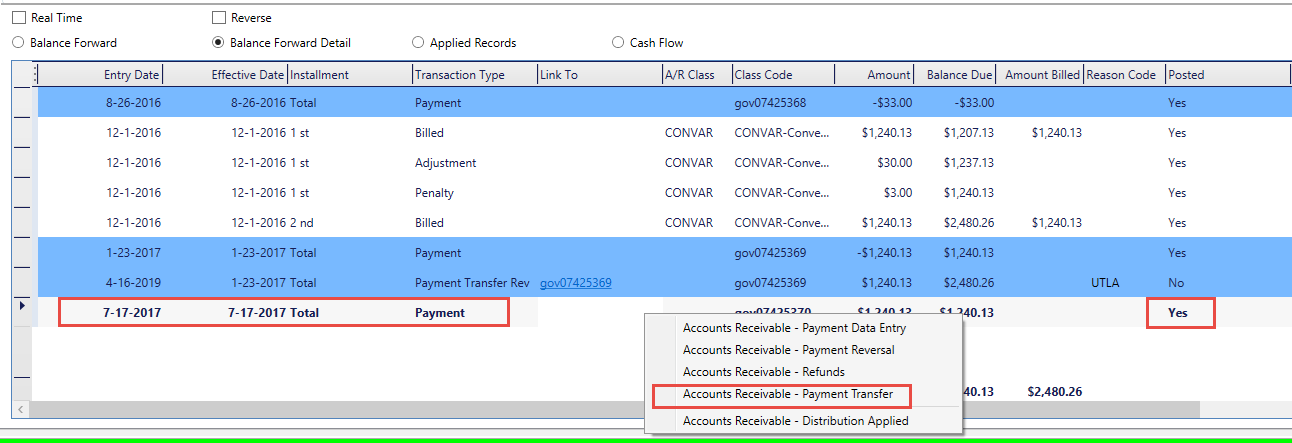Click the current-row arrow indicator beside 7-17-2017
The width and height of the screenshot is (1292, 443).
point(23,305)
